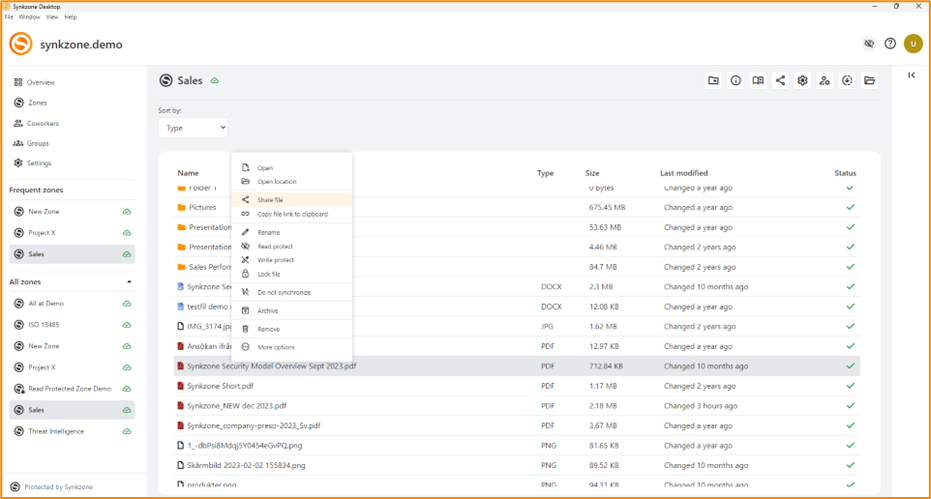Go to Coworkers in the sidebar
The height and width of the screenshot is (499, 931).
pyautogui.click(x=43, y=123)
